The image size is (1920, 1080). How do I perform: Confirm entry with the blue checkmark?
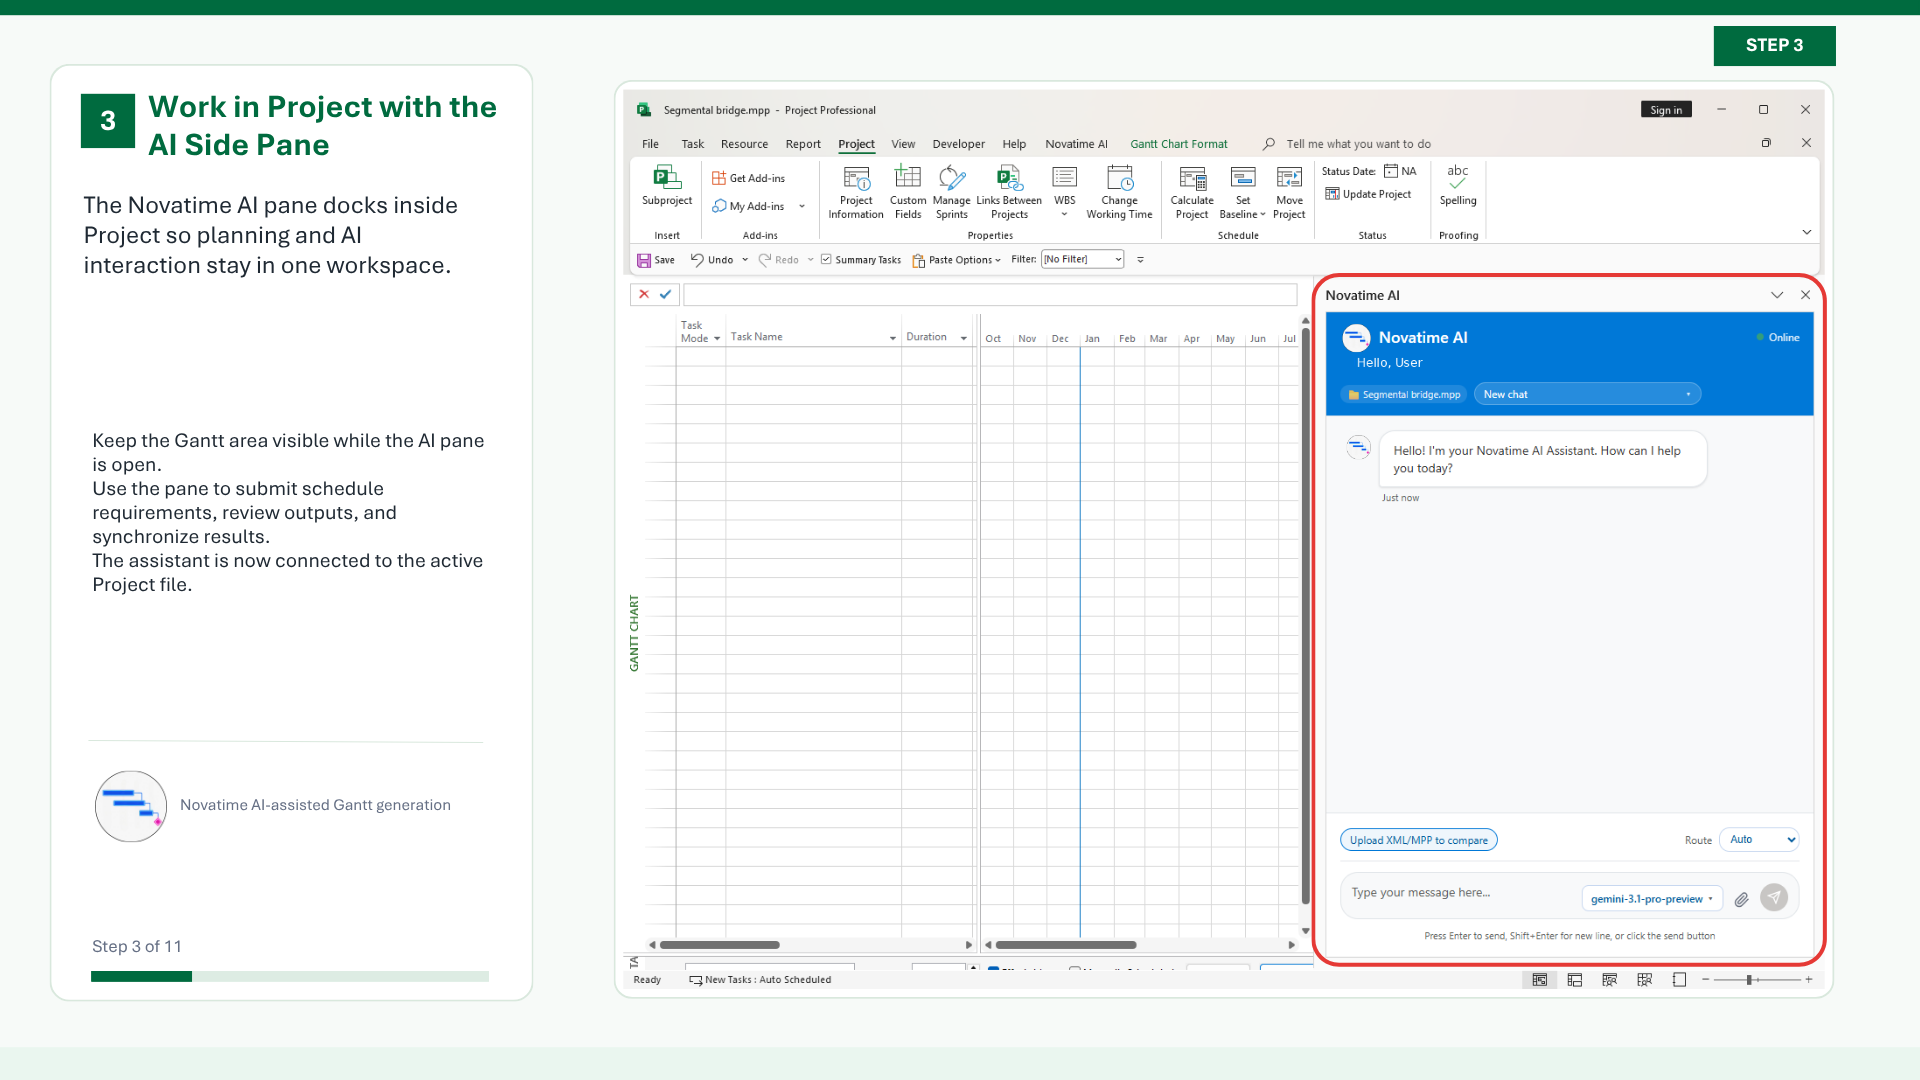(x=665, y=294)
